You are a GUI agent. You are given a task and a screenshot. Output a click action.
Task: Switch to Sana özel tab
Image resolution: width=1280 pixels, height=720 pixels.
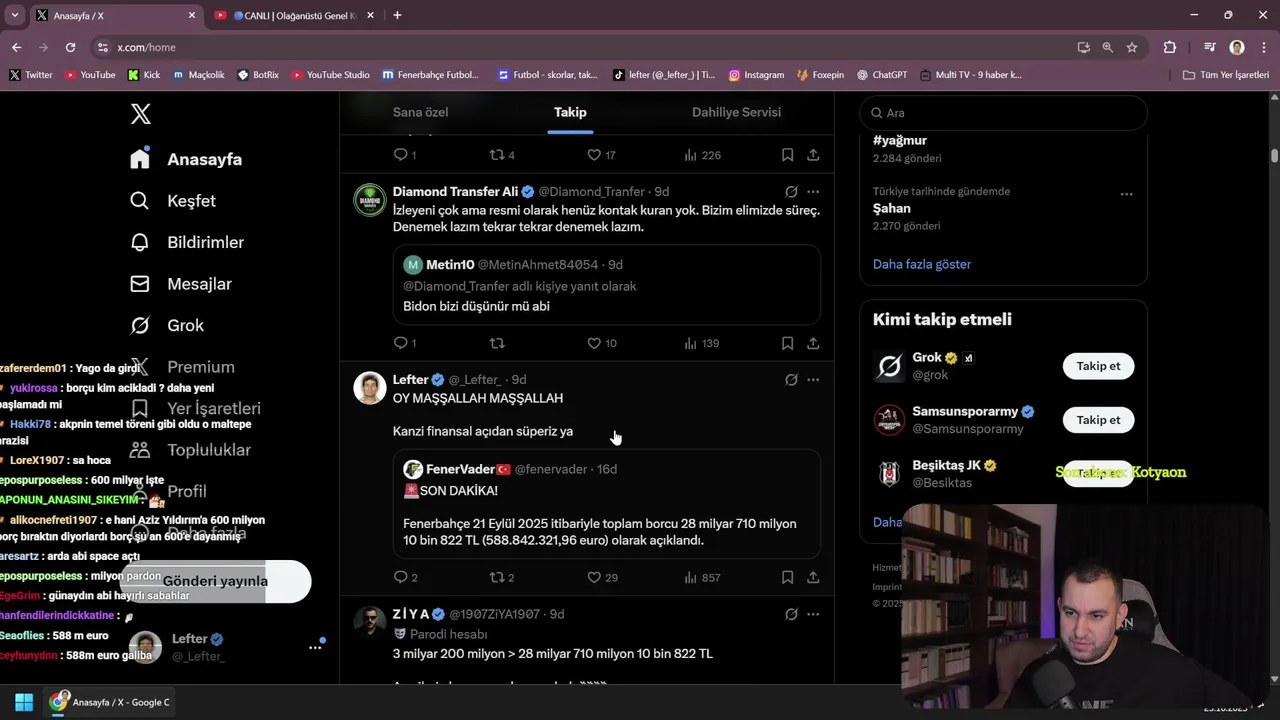coord(420,112)
